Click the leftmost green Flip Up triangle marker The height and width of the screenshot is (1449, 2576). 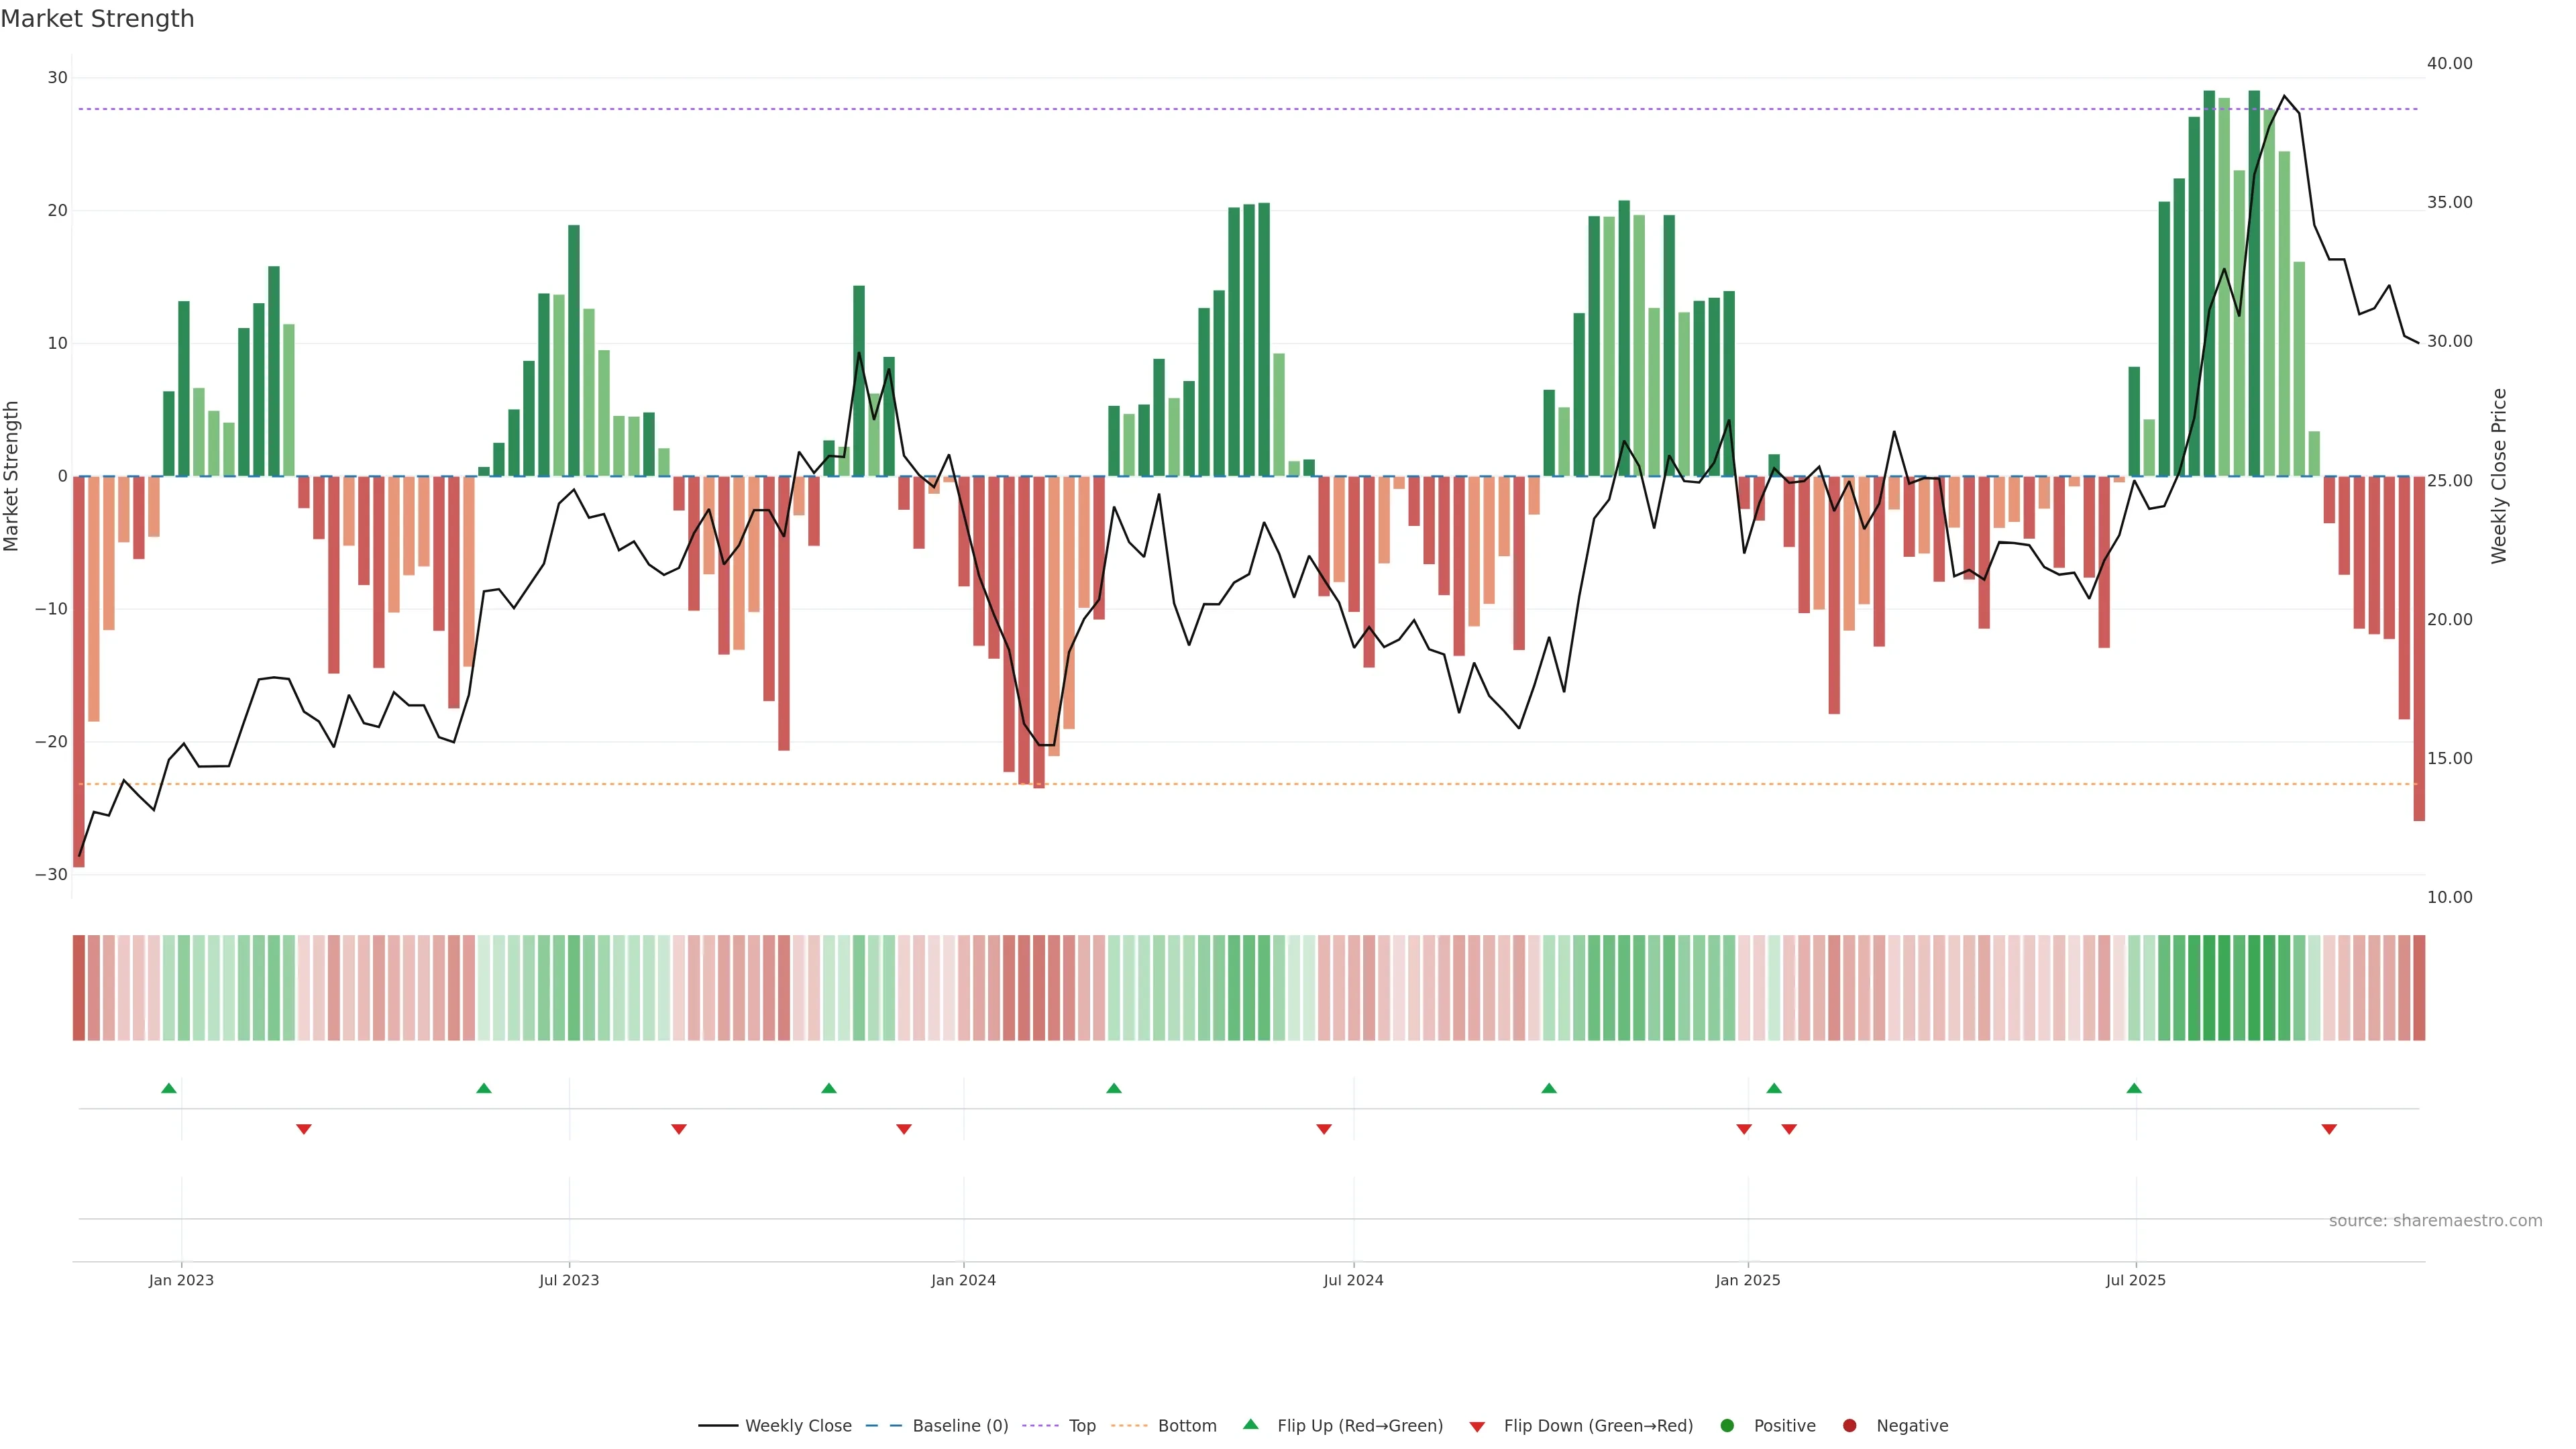[169, 1088]
